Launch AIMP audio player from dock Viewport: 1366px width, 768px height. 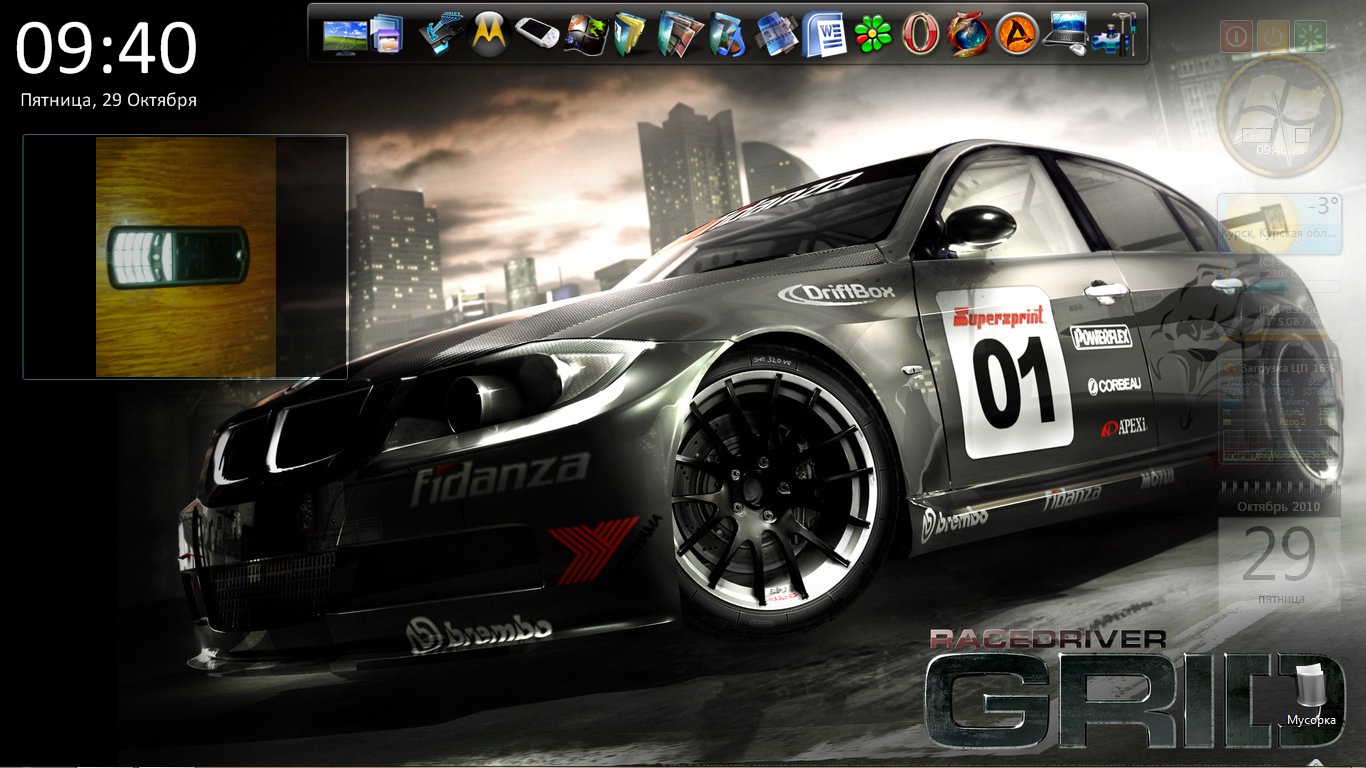point(1017,36)
